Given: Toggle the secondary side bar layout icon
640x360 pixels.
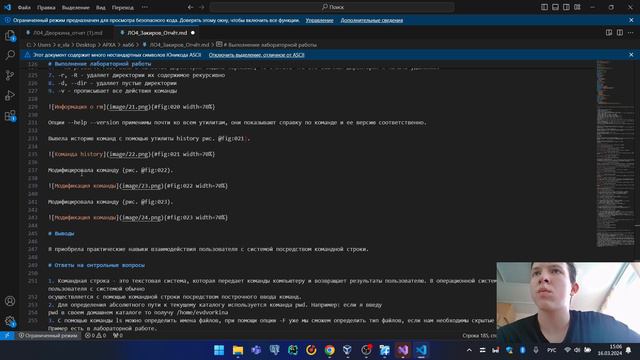Looking at the screenshot, I should pyautogui.click(x=566, y=7).
